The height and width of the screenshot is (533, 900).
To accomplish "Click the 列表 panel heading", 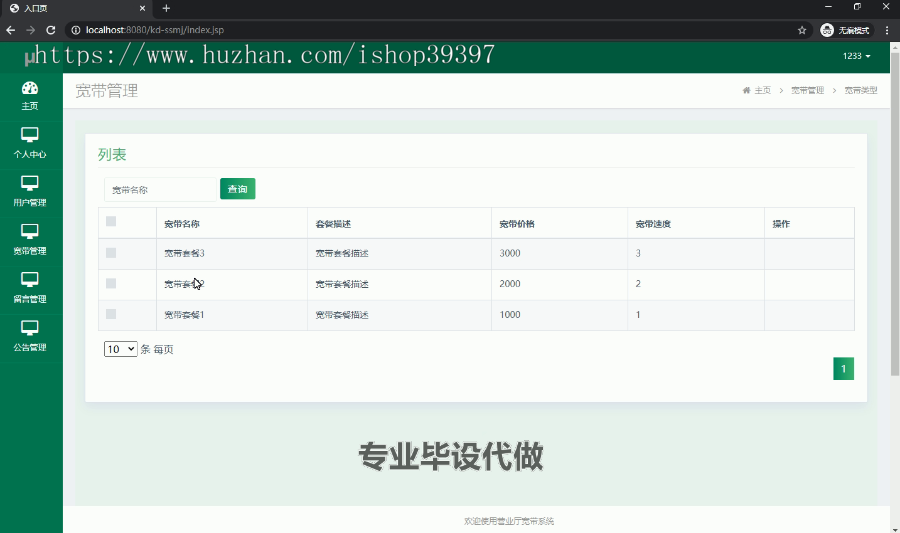I will tap(112, 154).
